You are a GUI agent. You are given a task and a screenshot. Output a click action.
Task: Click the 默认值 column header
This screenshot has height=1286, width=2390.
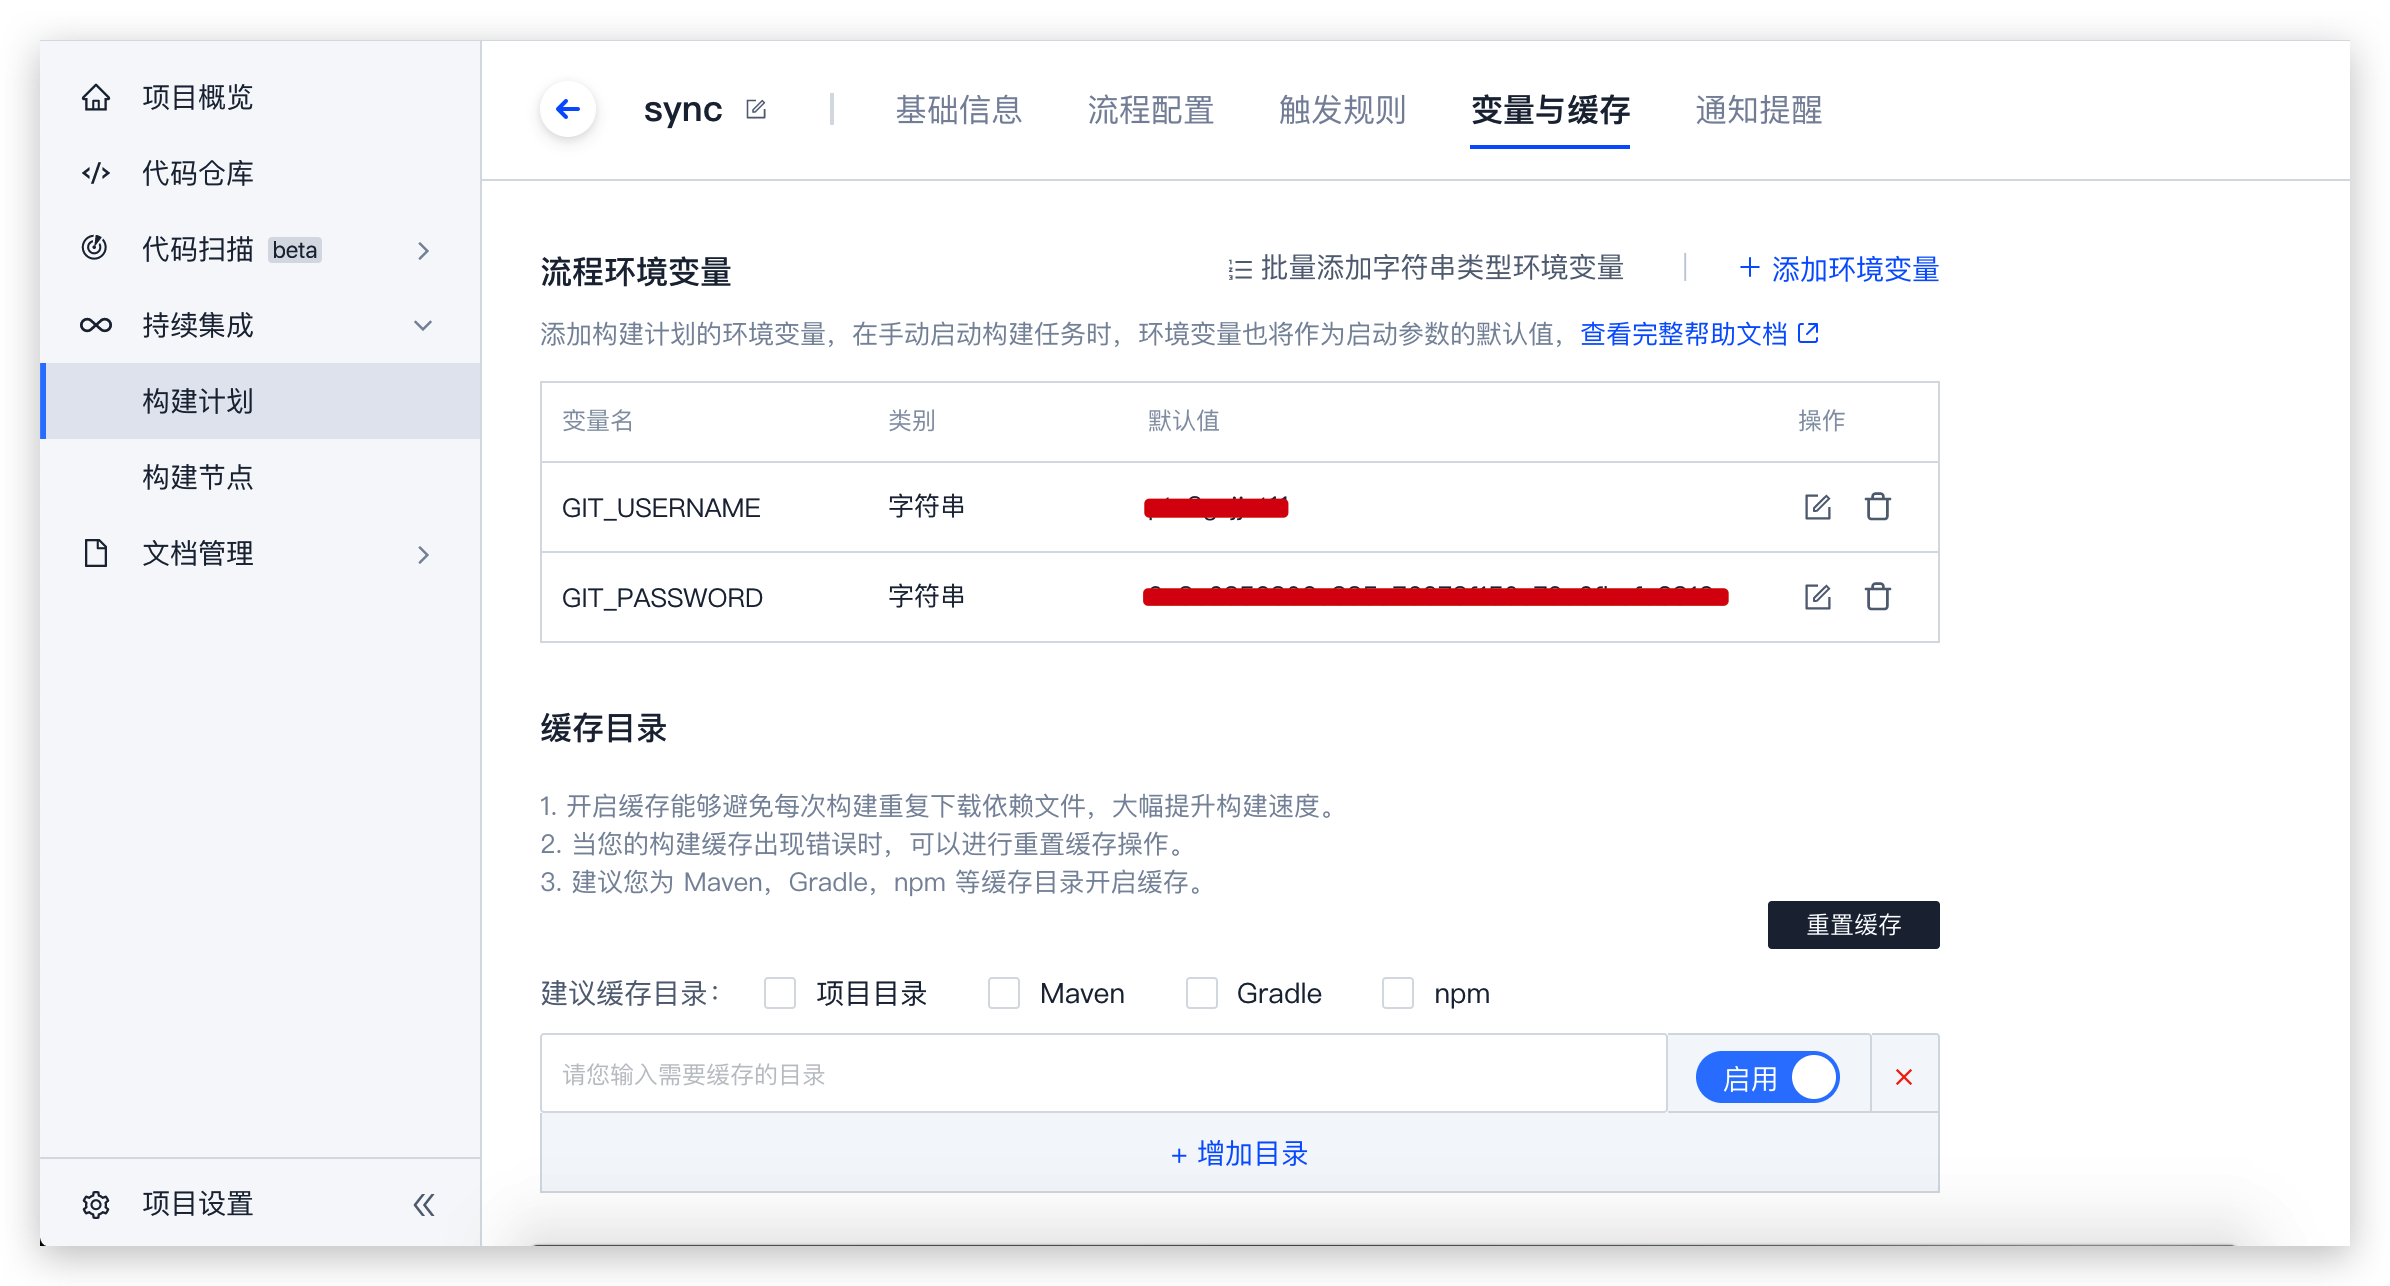1184,421
